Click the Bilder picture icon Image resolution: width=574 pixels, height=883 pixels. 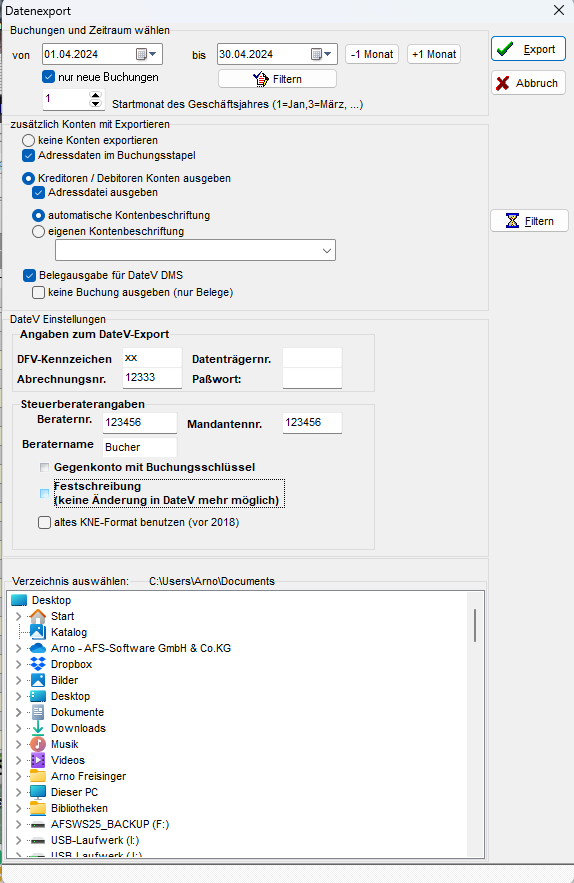pyautogui.click(x=38, y=680)
